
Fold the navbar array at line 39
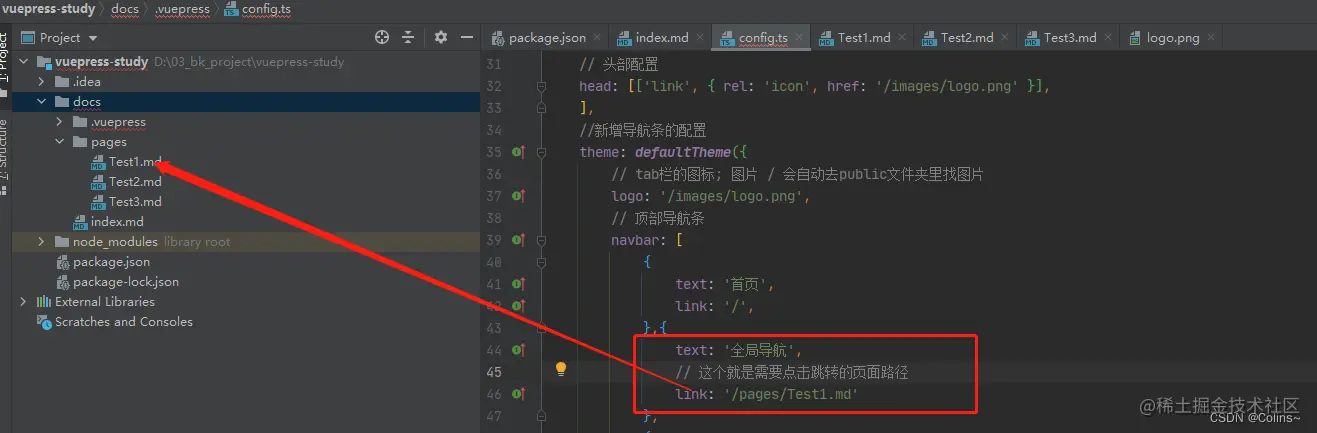point(541,240)
